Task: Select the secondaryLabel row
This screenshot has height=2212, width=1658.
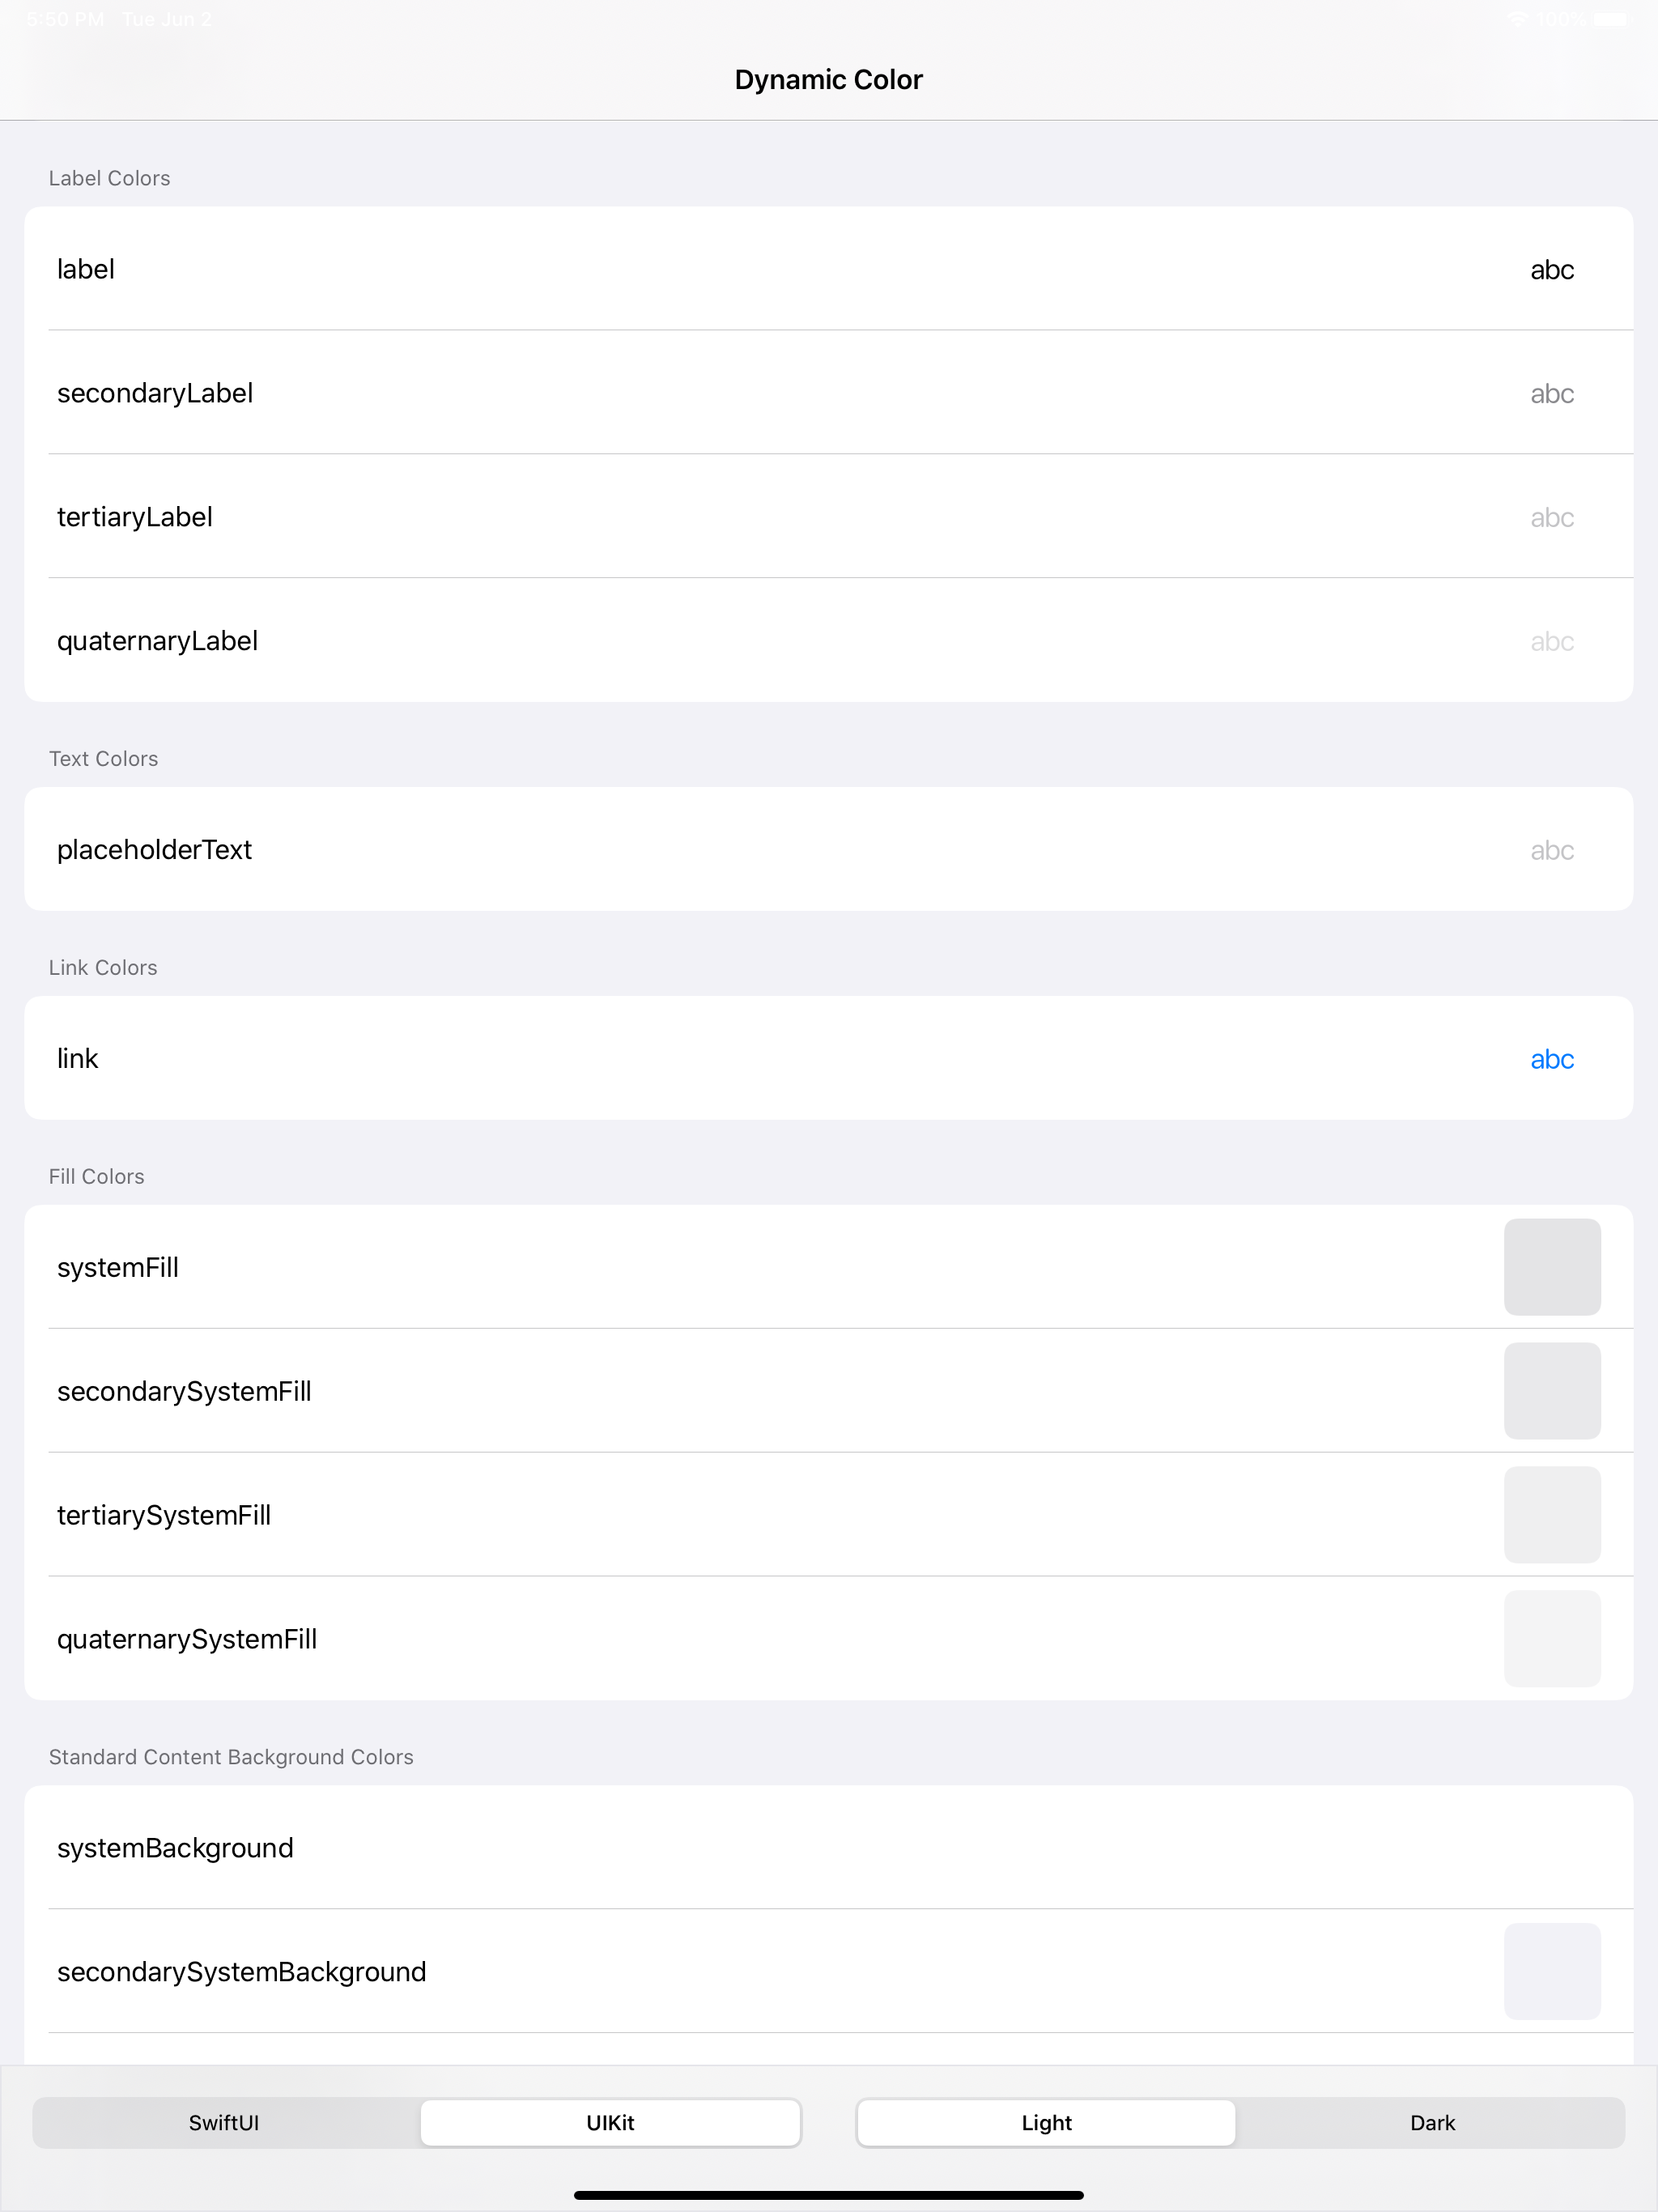Action: click(828, 392)
